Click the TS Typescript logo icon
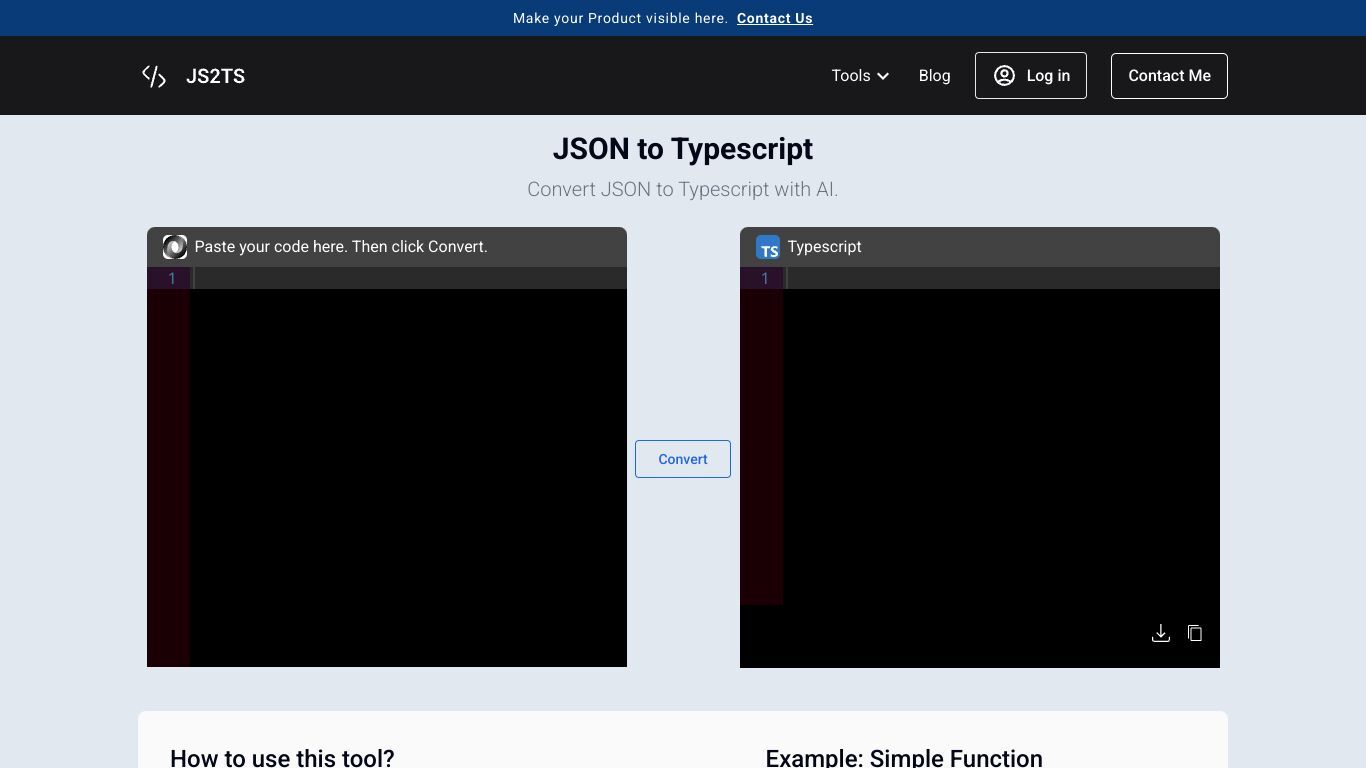Screen dimensions: 1366x768 [768, 247]
